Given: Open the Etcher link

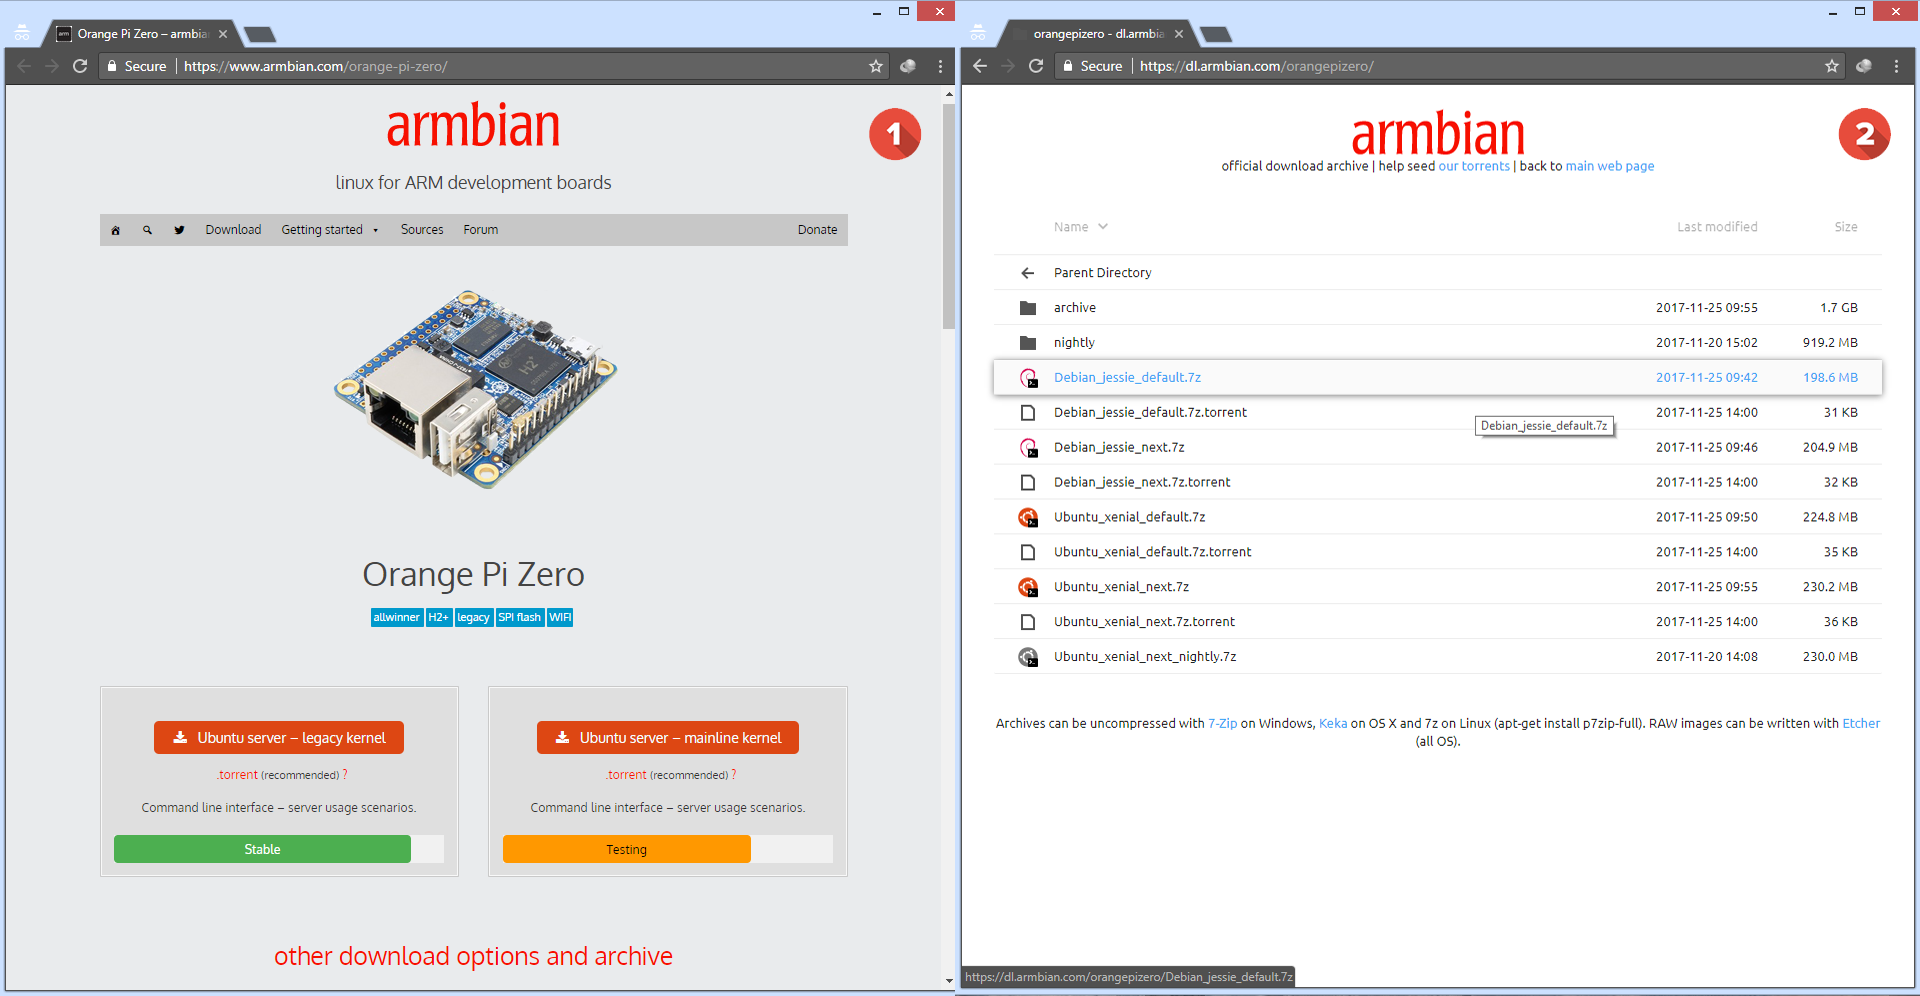Looking at the screenshot, I should (x=1860, y=724).
